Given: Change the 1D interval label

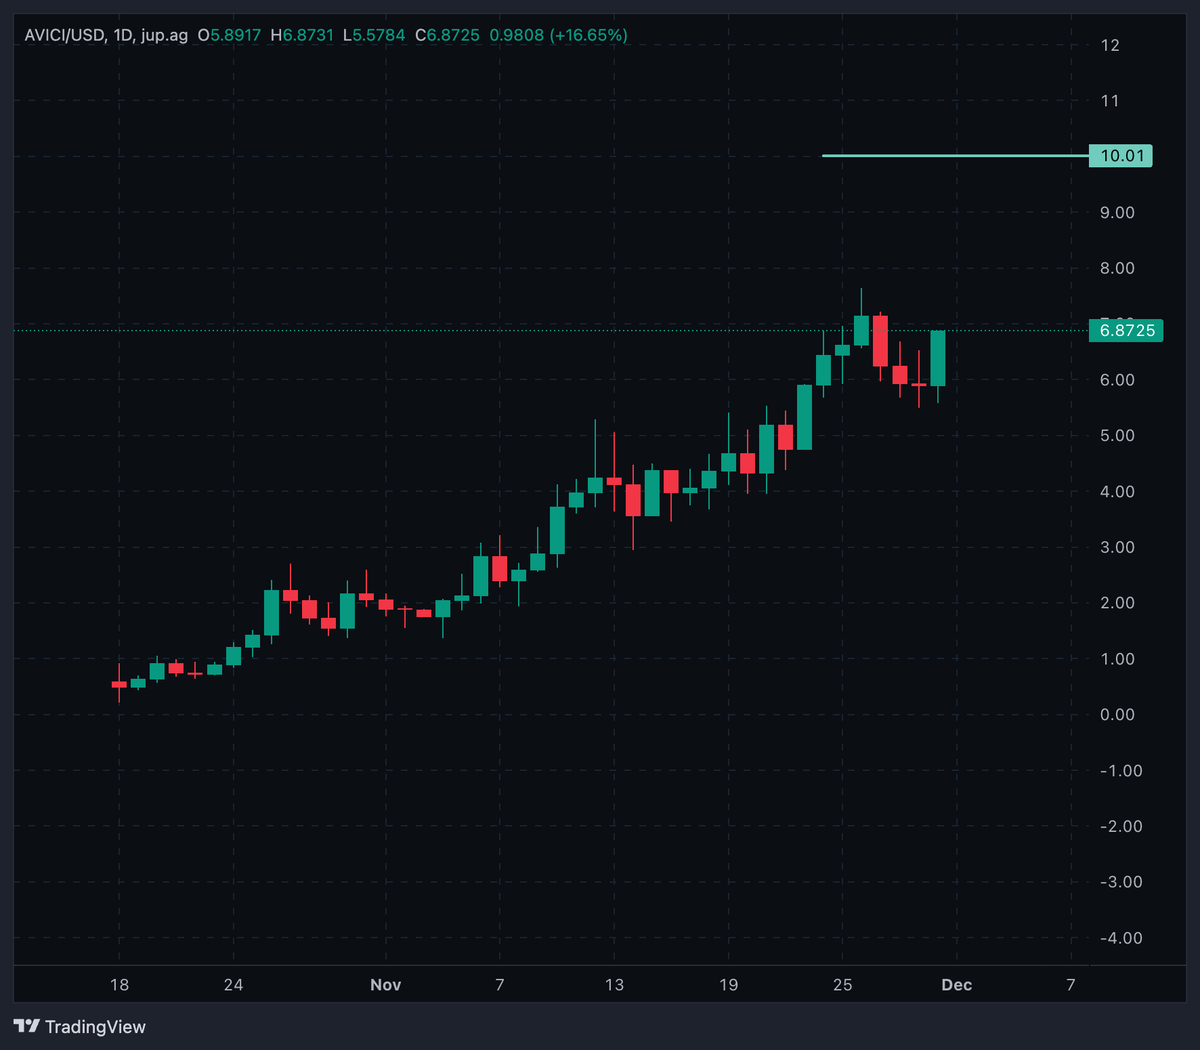Looking at the screenshot, I should (124, 35).
